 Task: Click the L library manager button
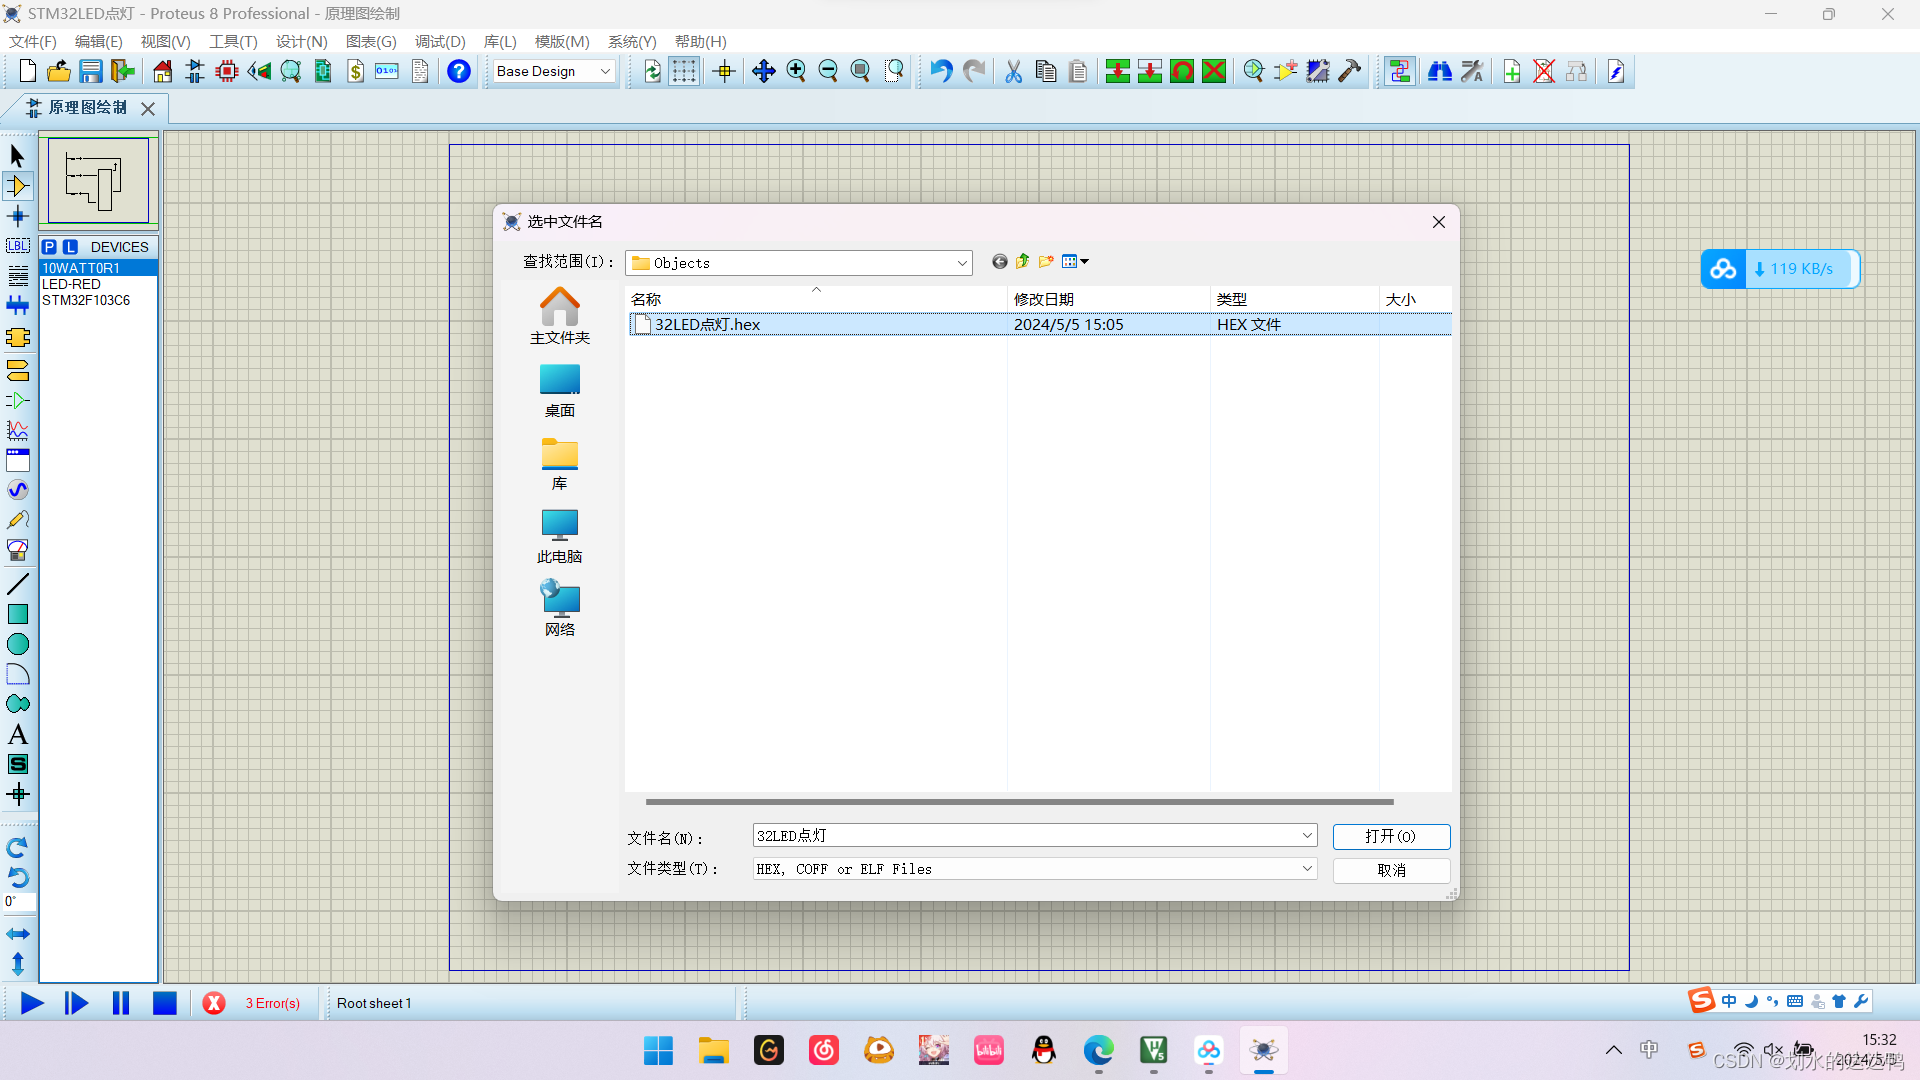[70, 247]
